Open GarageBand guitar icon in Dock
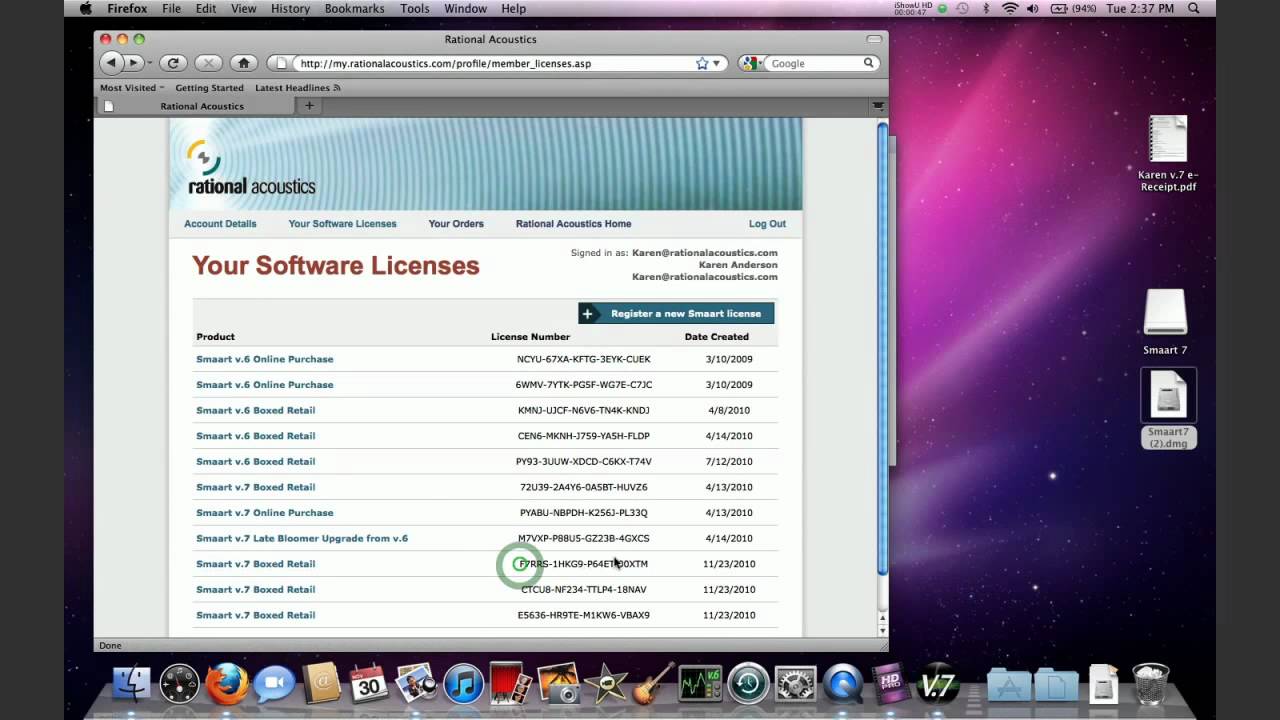Viewport: 1280px width, 720px height. tap(653, 684)
